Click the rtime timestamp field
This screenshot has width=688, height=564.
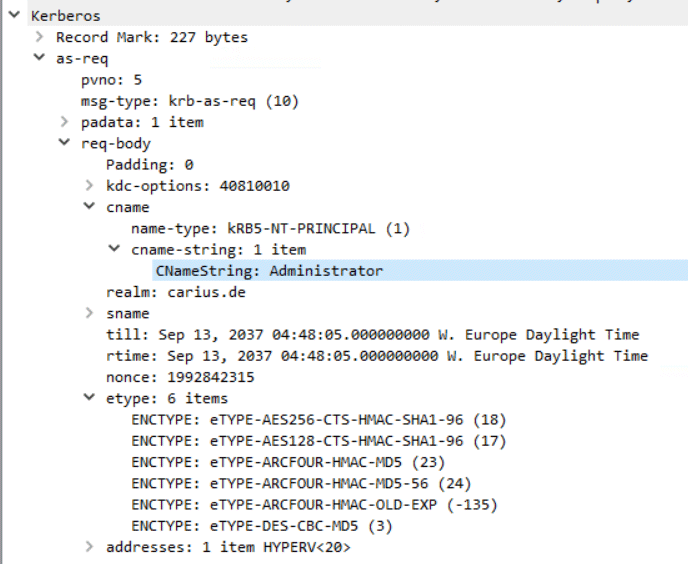point(377,356)
